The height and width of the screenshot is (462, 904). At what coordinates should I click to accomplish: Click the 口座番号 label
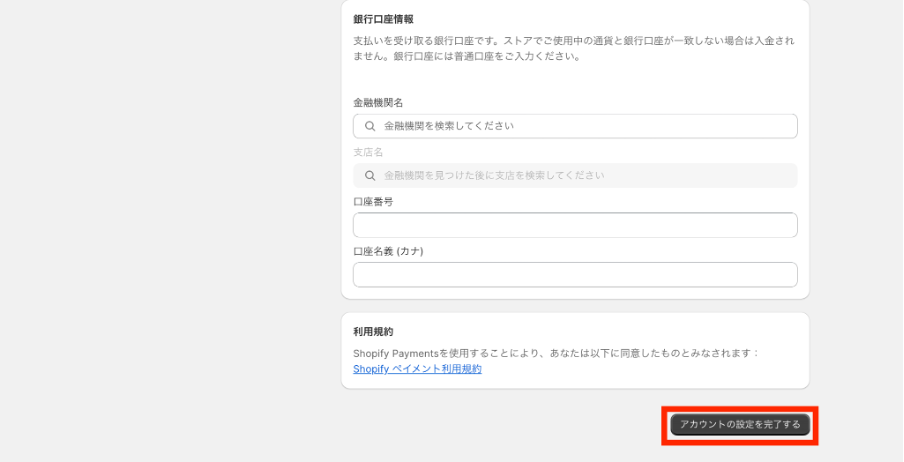pyautogui.click(x=373, y=202)
